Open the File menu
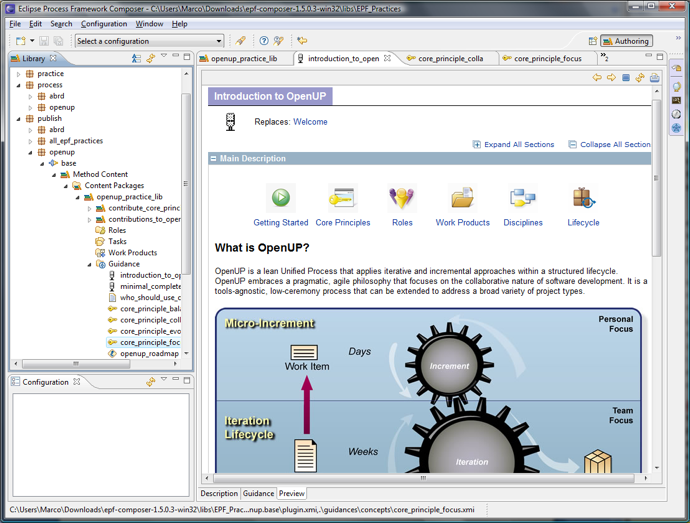690x523 pixels. pos(15,24)
